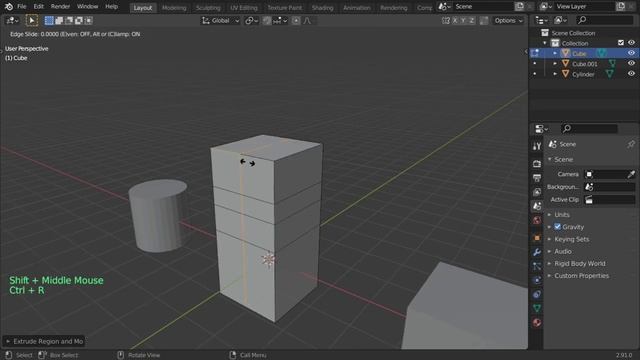Collapse the Collection in outliner
The image size is (640, 360).
click(544, 43)
